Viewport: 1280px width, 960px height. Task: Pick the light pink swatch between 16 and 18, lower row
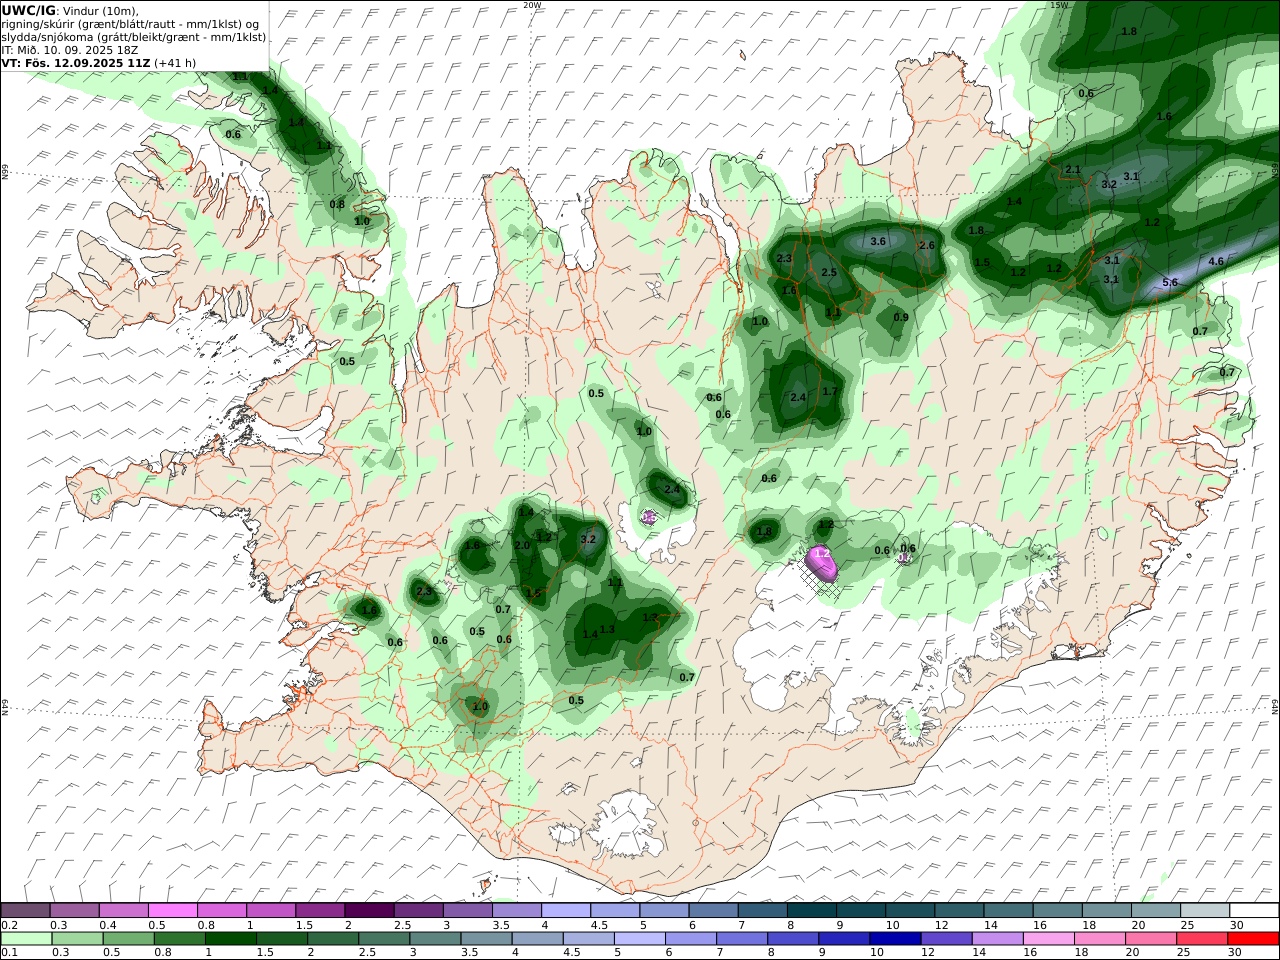1049,939
